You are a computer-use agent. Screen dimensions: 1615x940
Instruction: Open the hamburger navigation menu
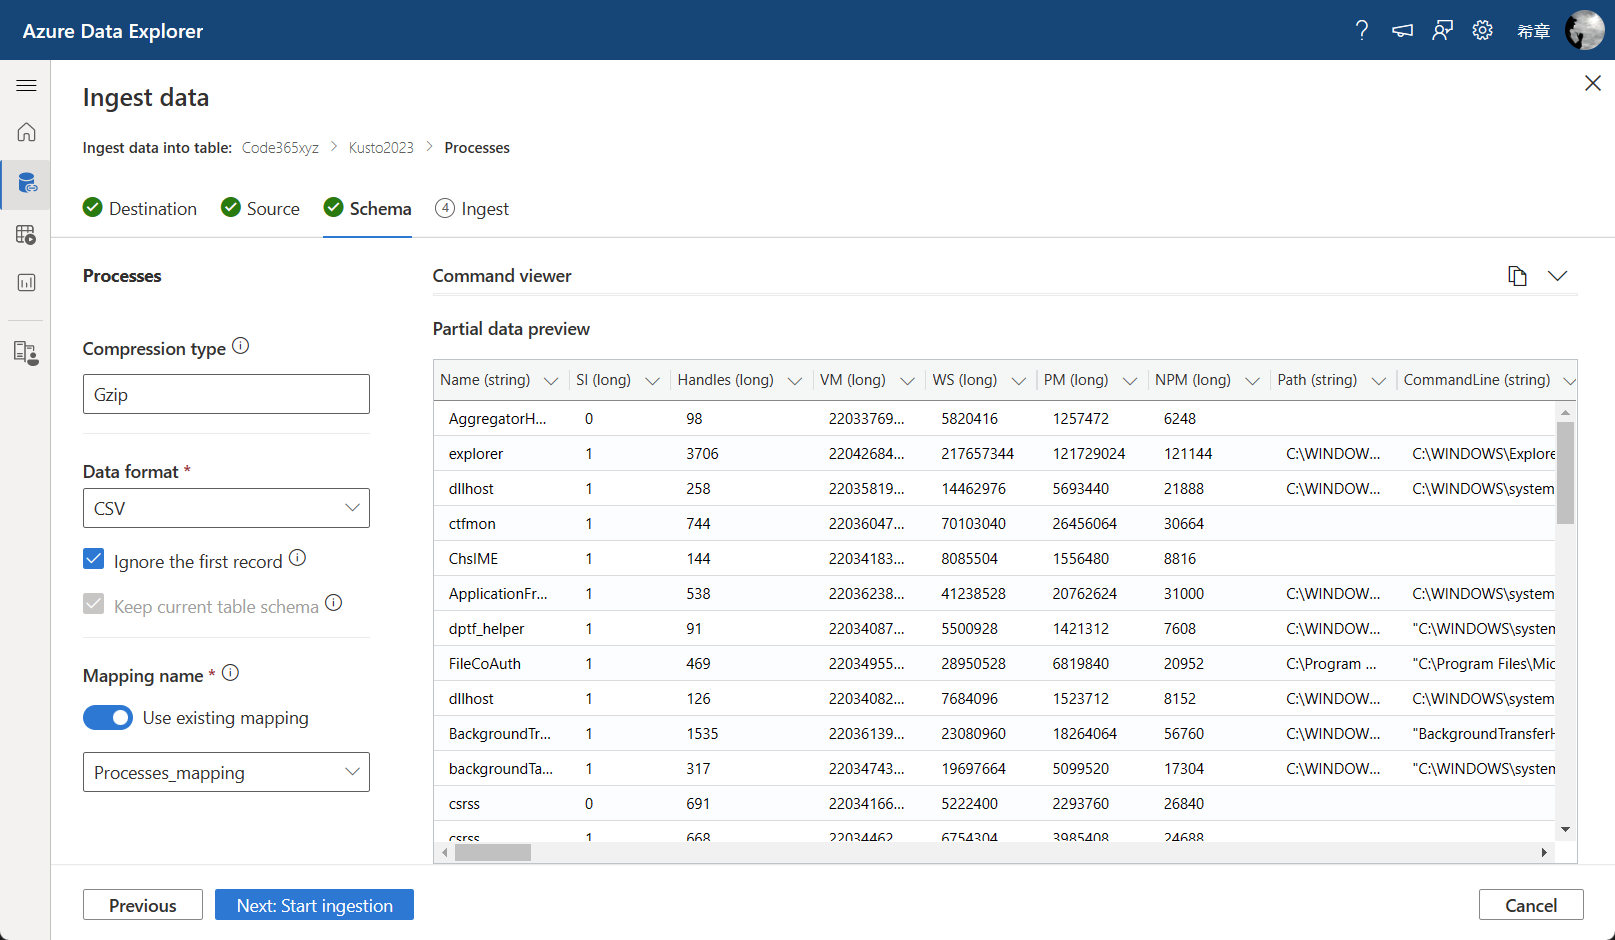tap(27, 86)
